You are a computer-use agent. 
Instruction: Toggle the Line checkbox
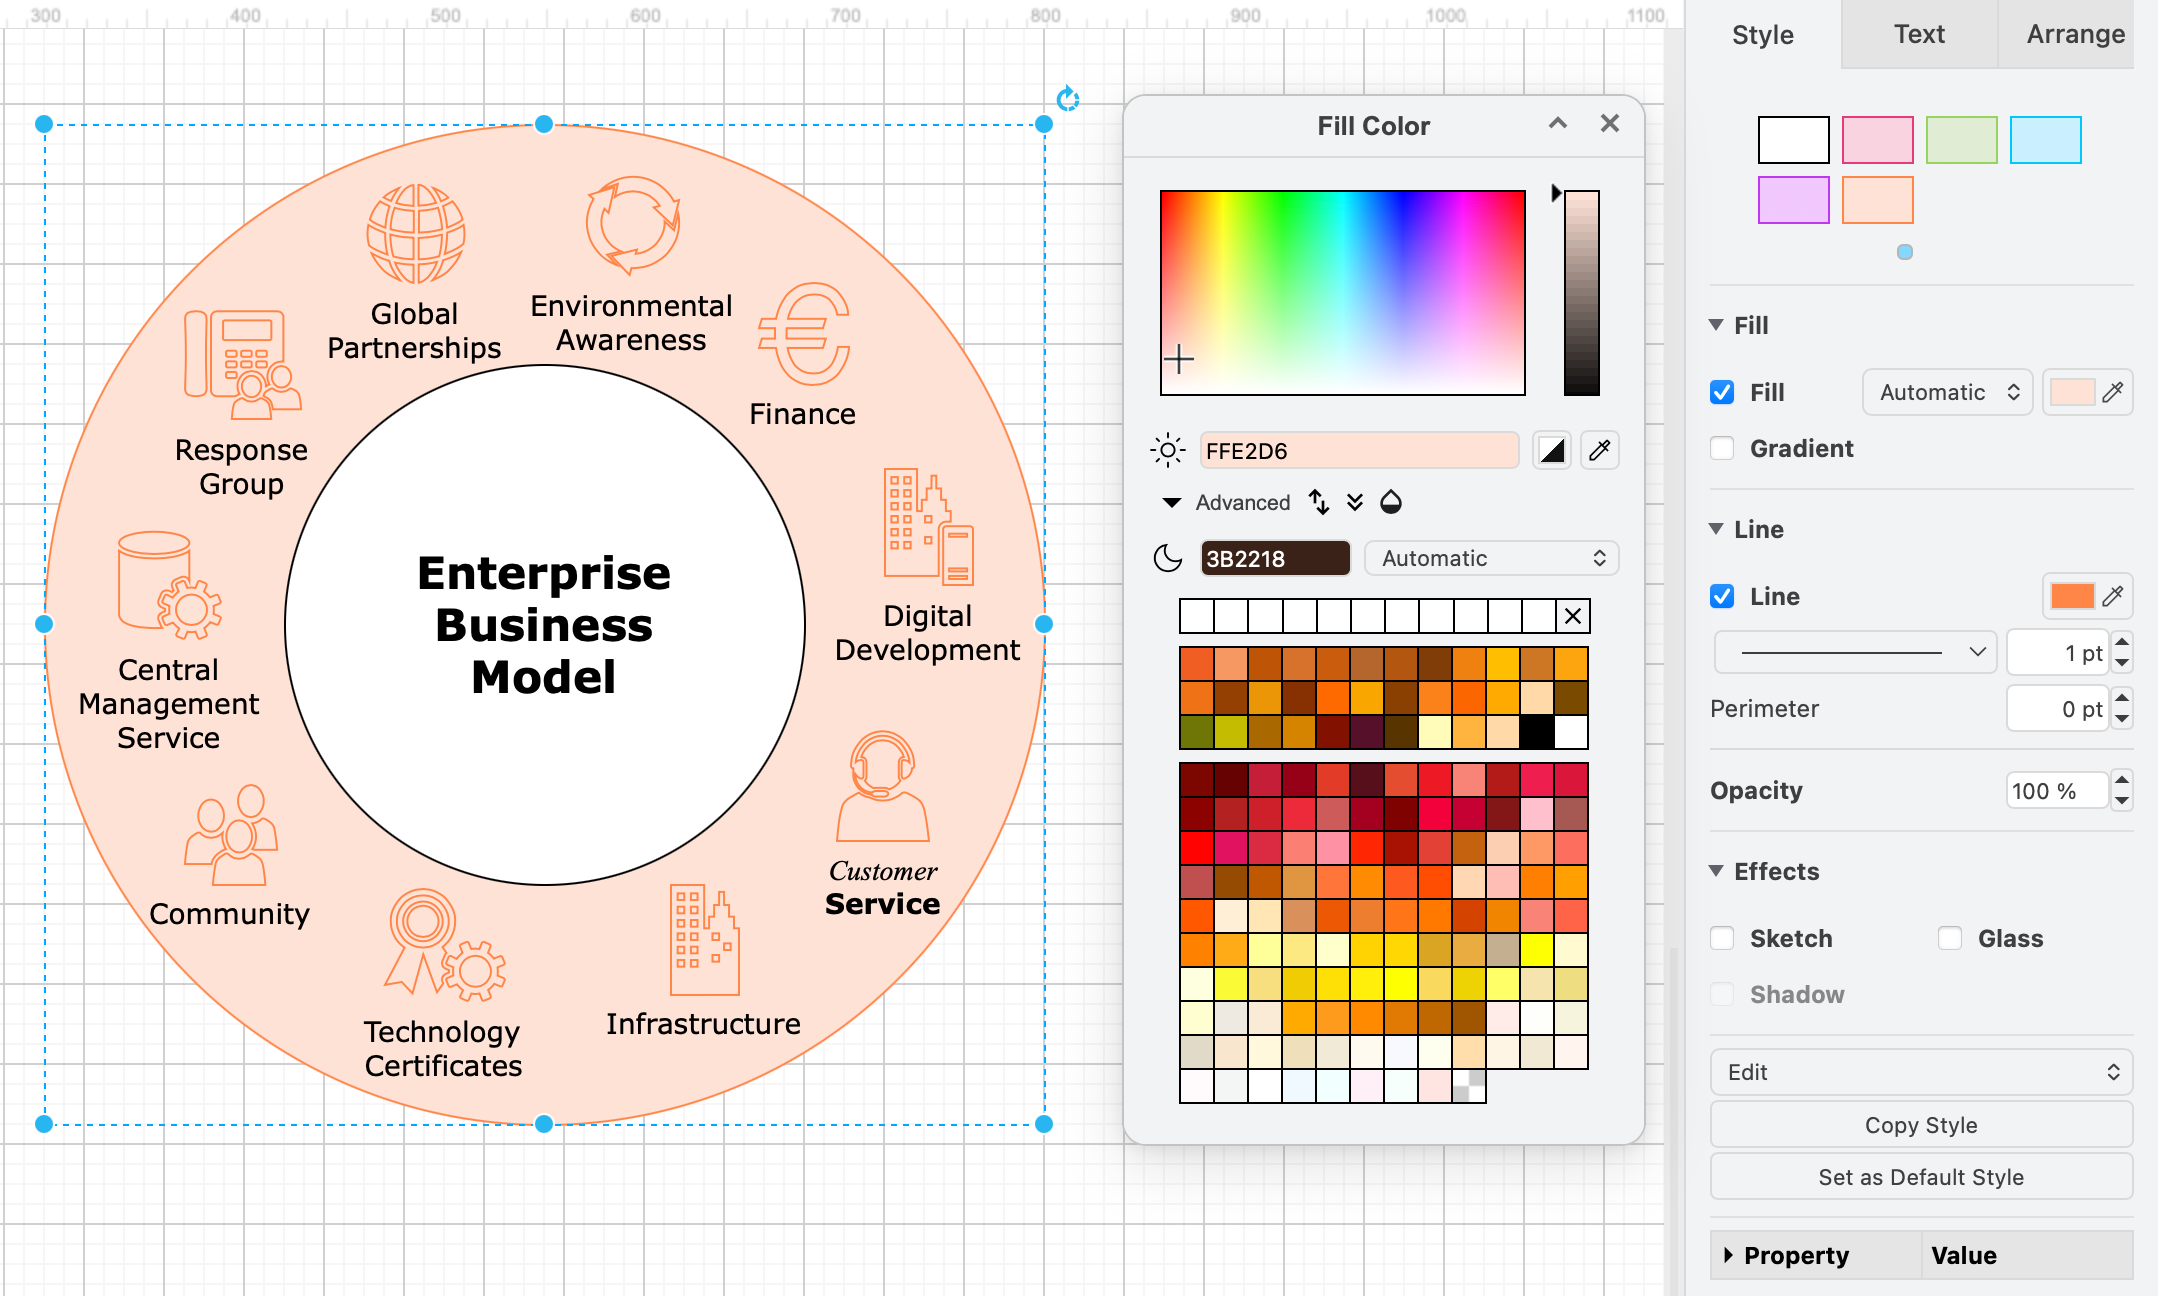click(1722, 596)
